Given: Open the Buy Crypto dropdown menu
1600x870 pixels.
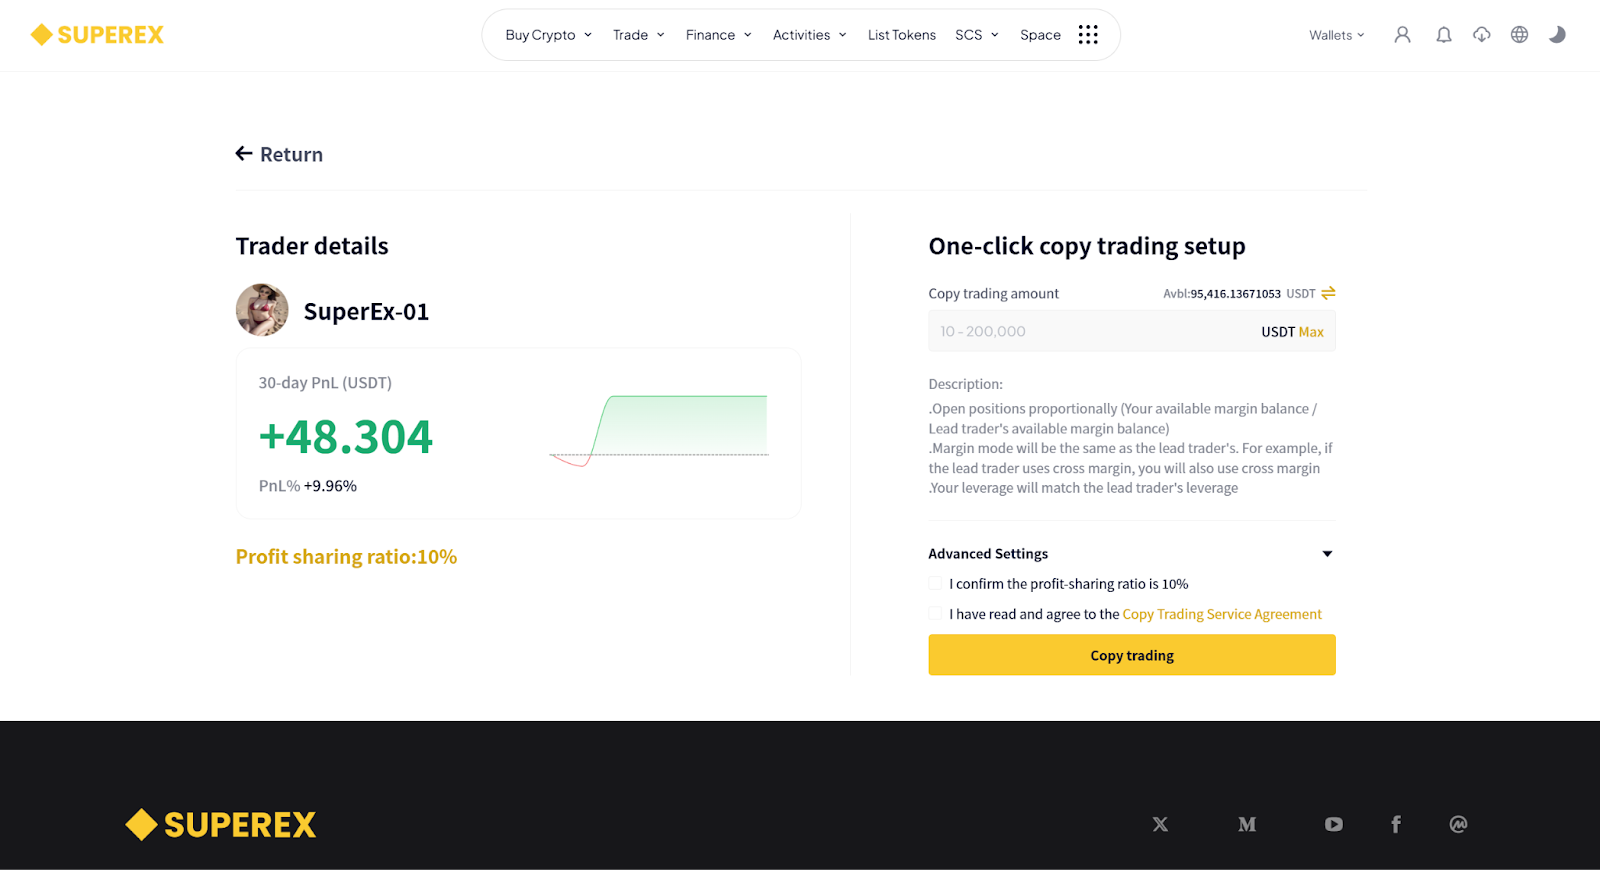Looking at the screenshot, I should 548,35.
